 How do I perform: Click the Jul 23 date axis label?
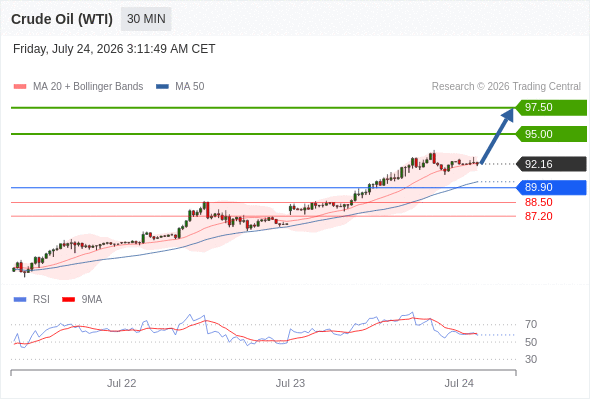coord(290,383)
